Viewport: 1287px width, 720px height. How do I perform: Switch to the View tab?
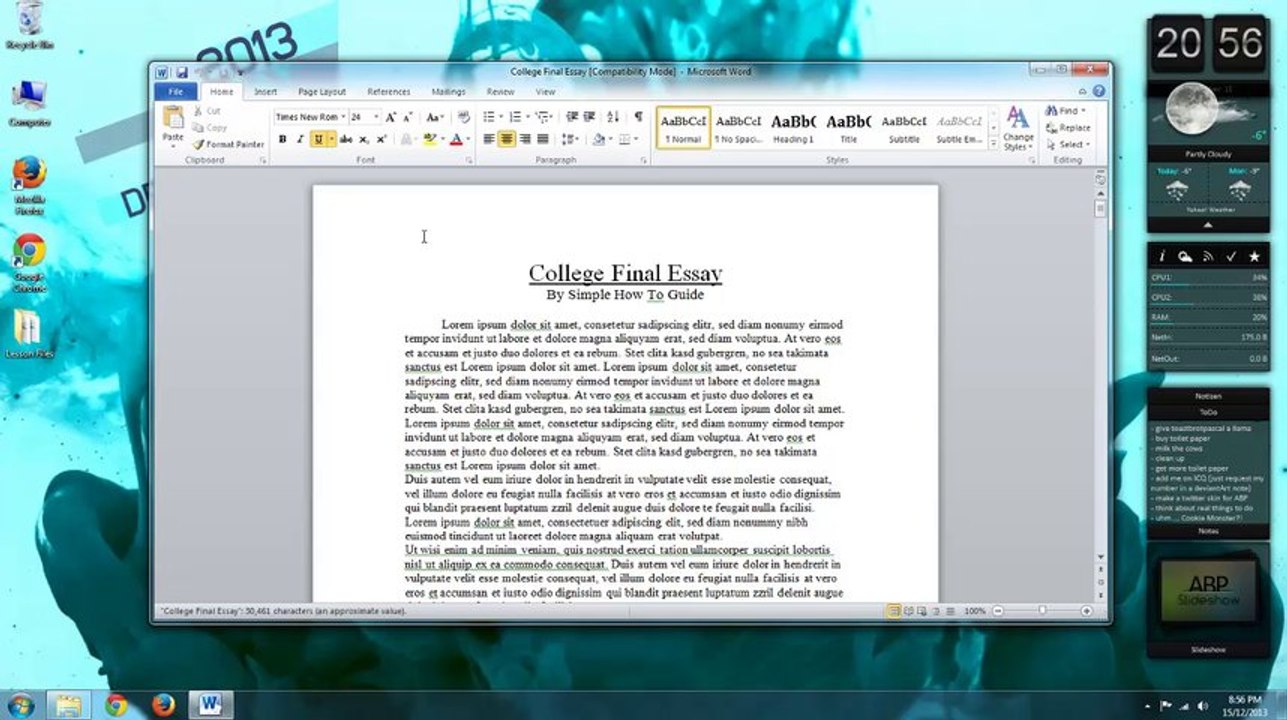(545, 92)
